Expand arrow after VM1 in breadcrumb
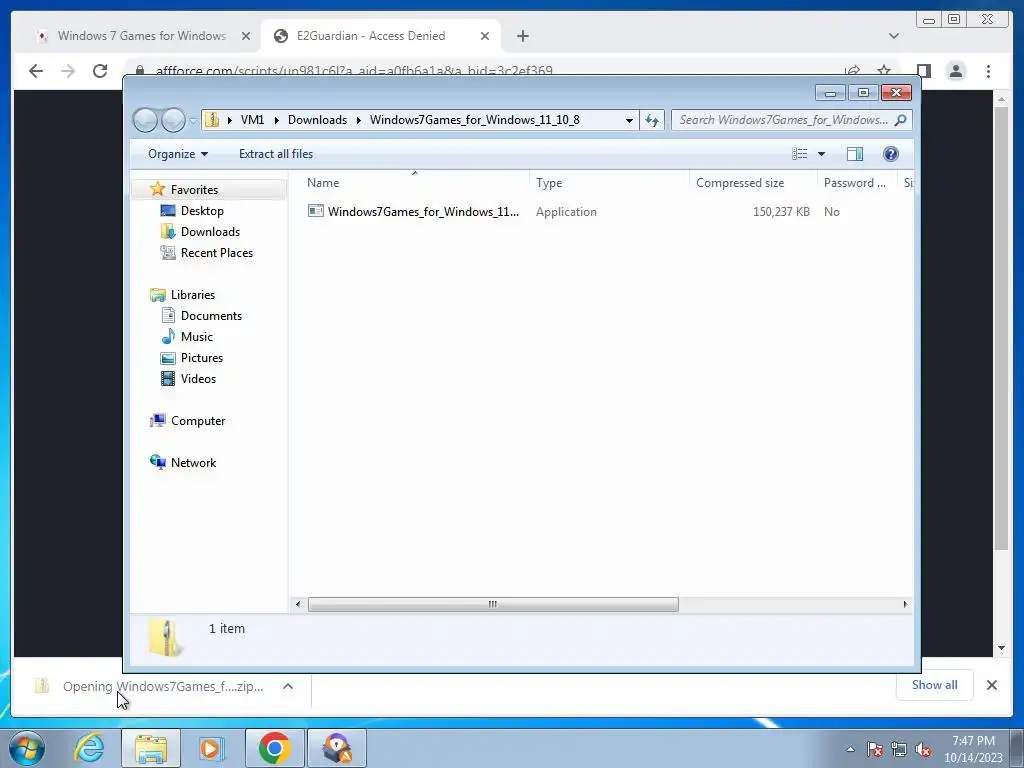 click(x=276, y=120)
